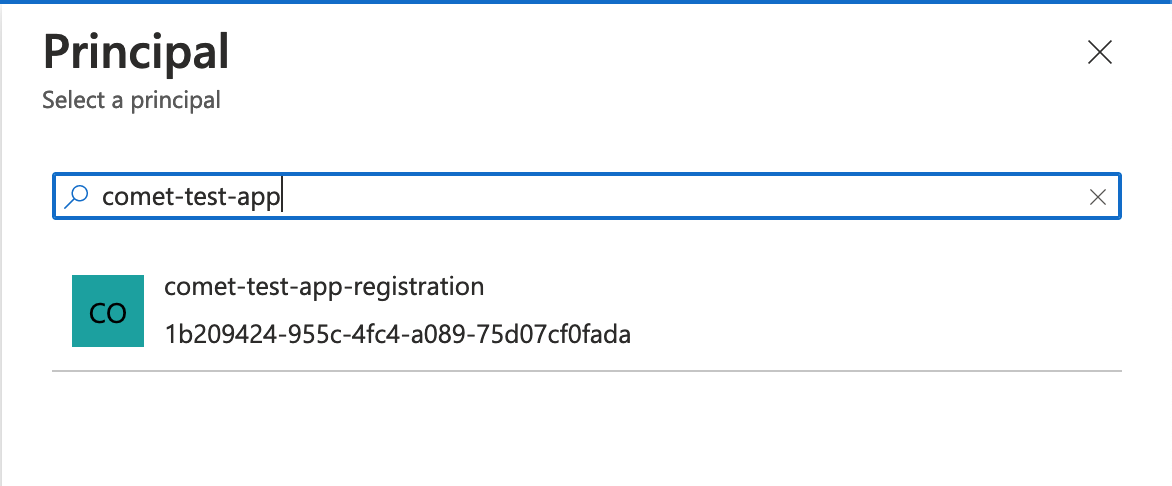Click the blue bar atop the panel
Viewport: 1172px width, 486px height.
point(586,1)
